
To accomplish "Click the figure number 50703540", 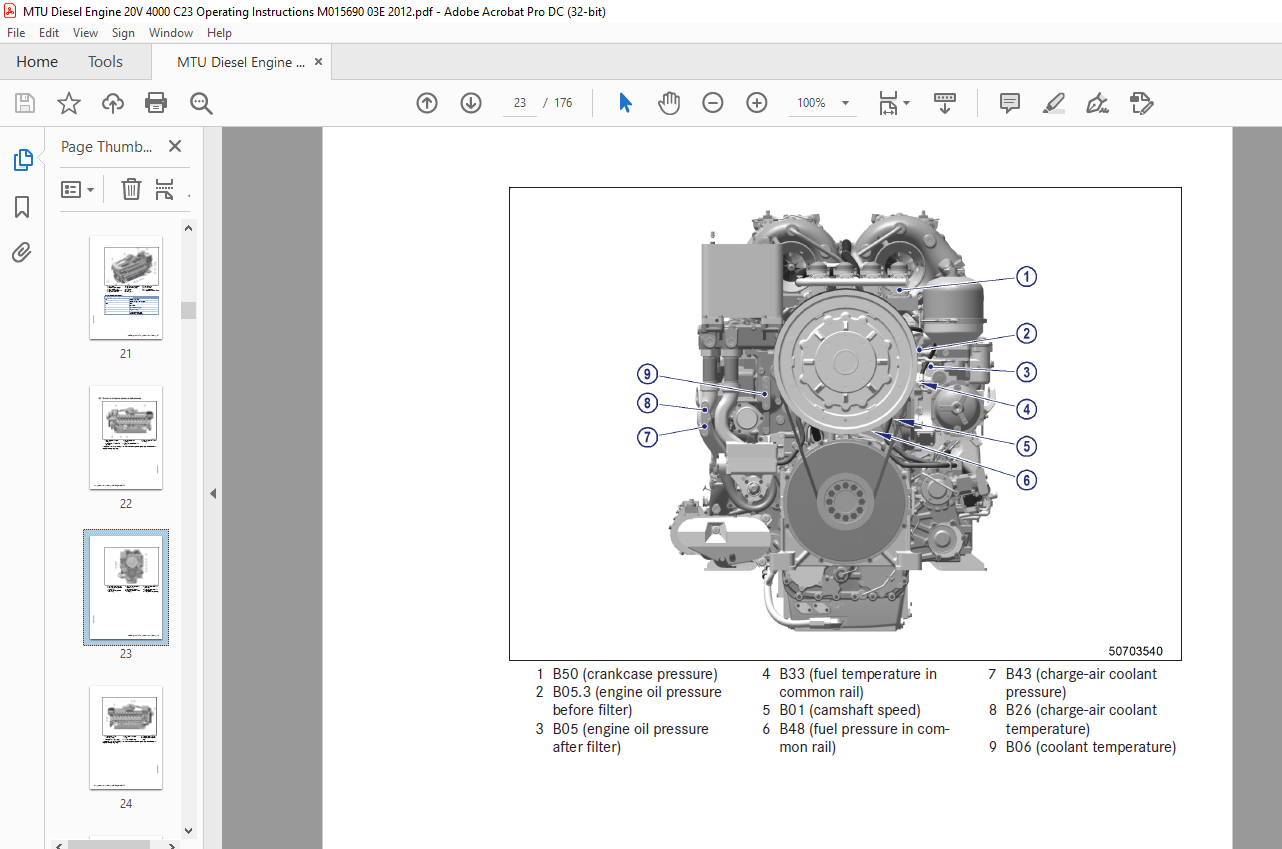I will click(1136, 651).
